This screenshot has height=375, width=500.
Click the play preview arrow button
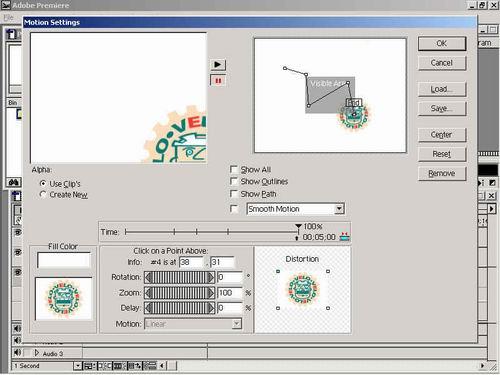(x=218, y=64)
